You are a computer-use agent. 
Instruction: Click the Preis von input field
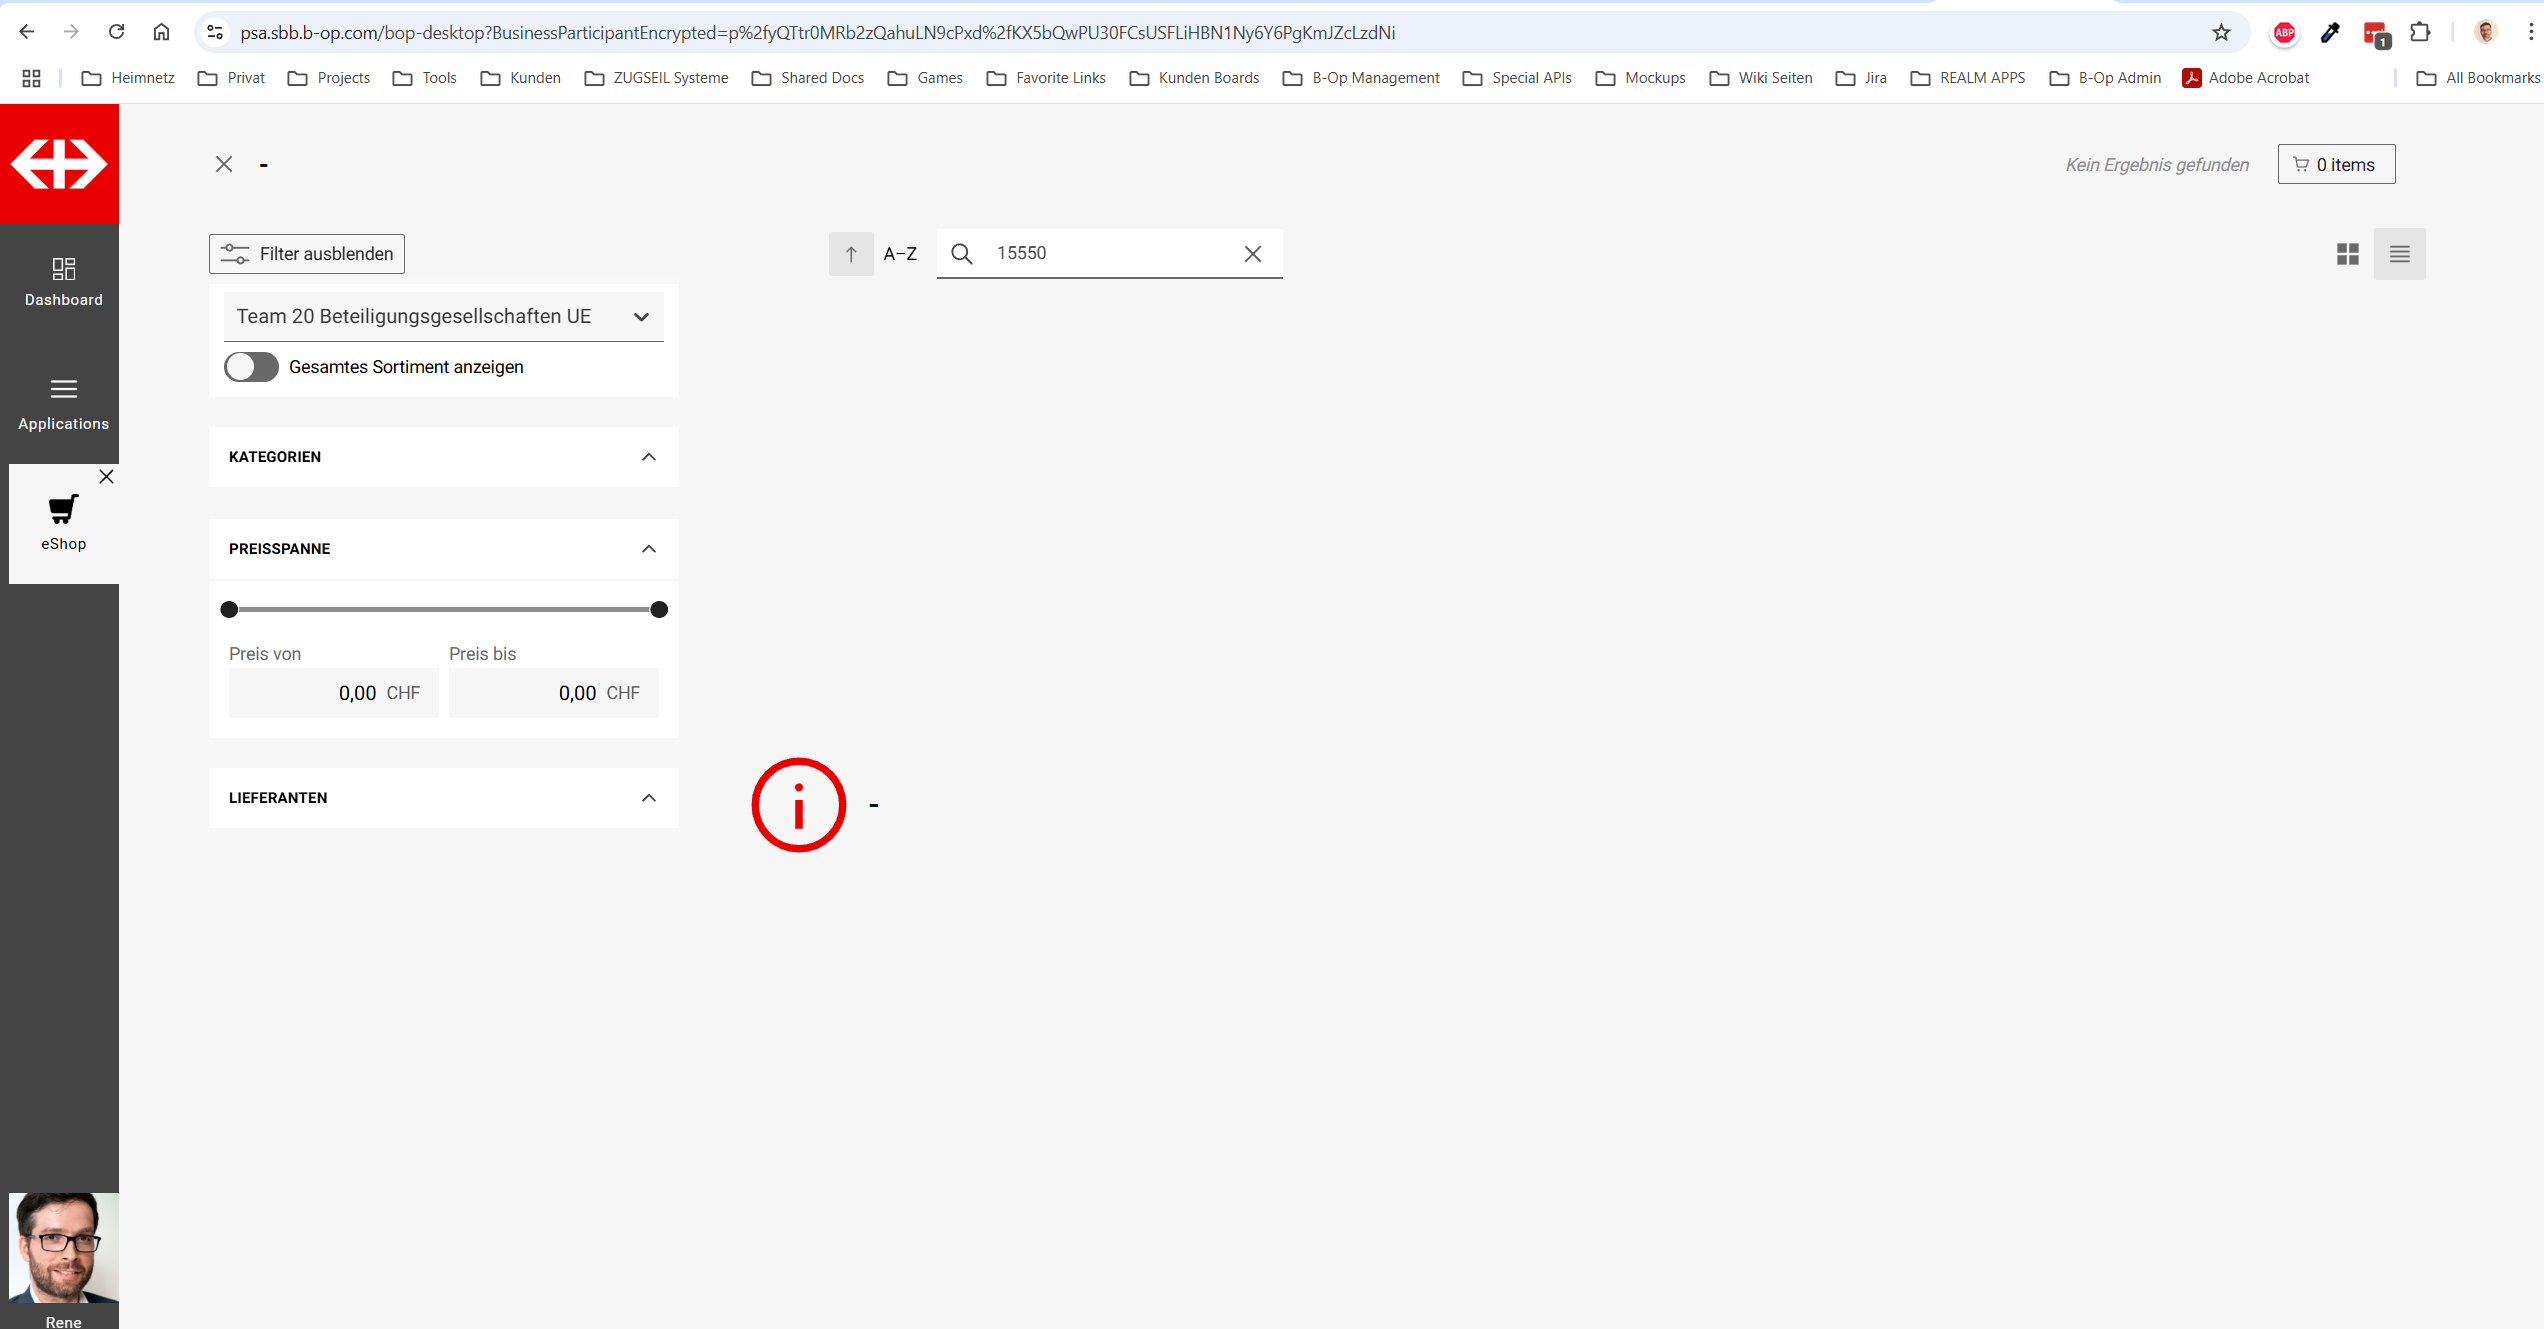(x=332, y=693)
